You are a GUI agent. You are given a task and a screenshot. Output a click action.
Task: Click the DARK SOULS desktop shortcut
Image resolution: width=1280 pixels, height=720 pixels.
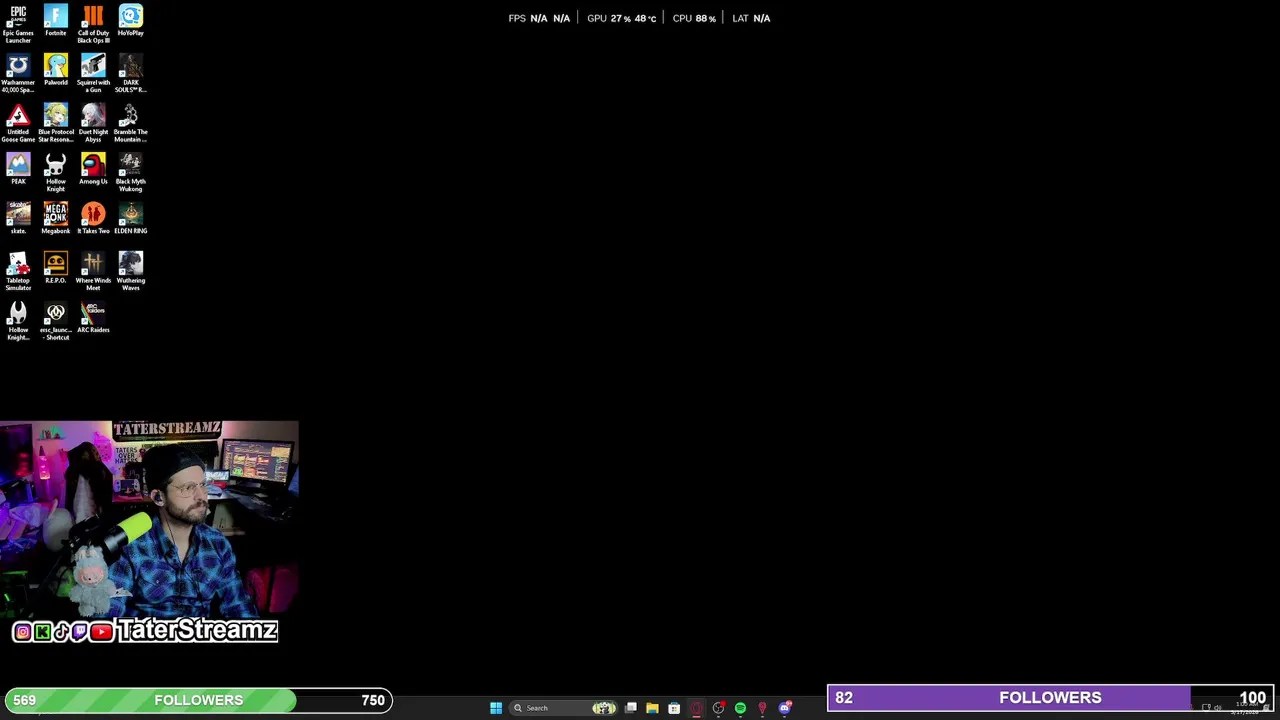(131, 74)
